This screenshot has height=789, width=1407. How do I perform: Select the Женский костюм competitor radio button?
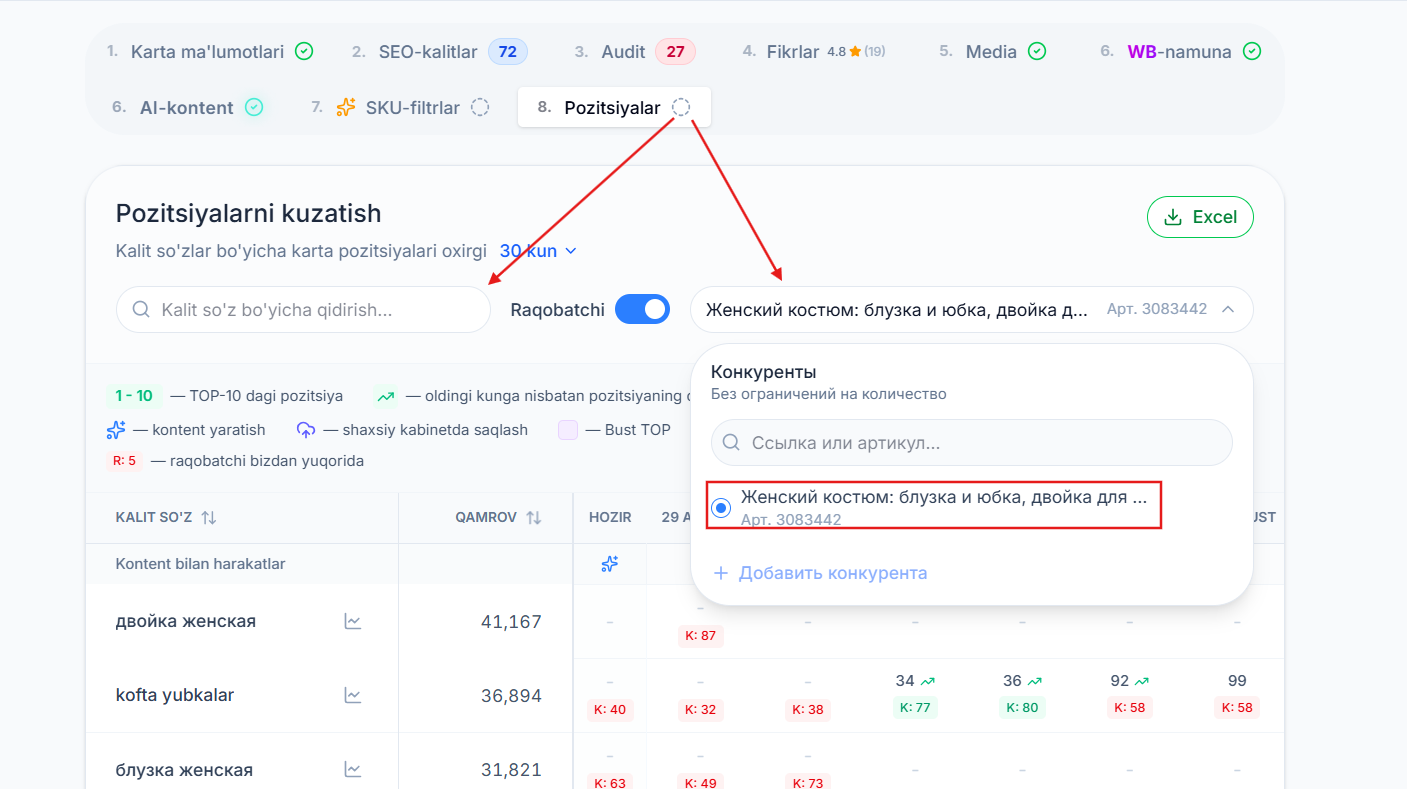tap(721, 508)
